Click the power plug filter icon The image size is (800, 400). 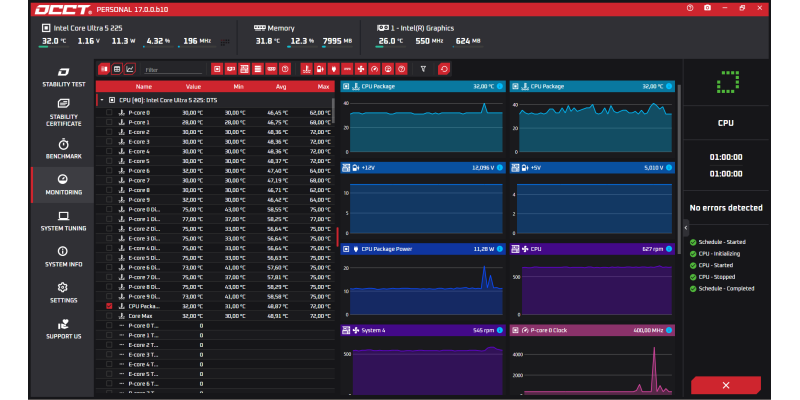pos(333,68)
